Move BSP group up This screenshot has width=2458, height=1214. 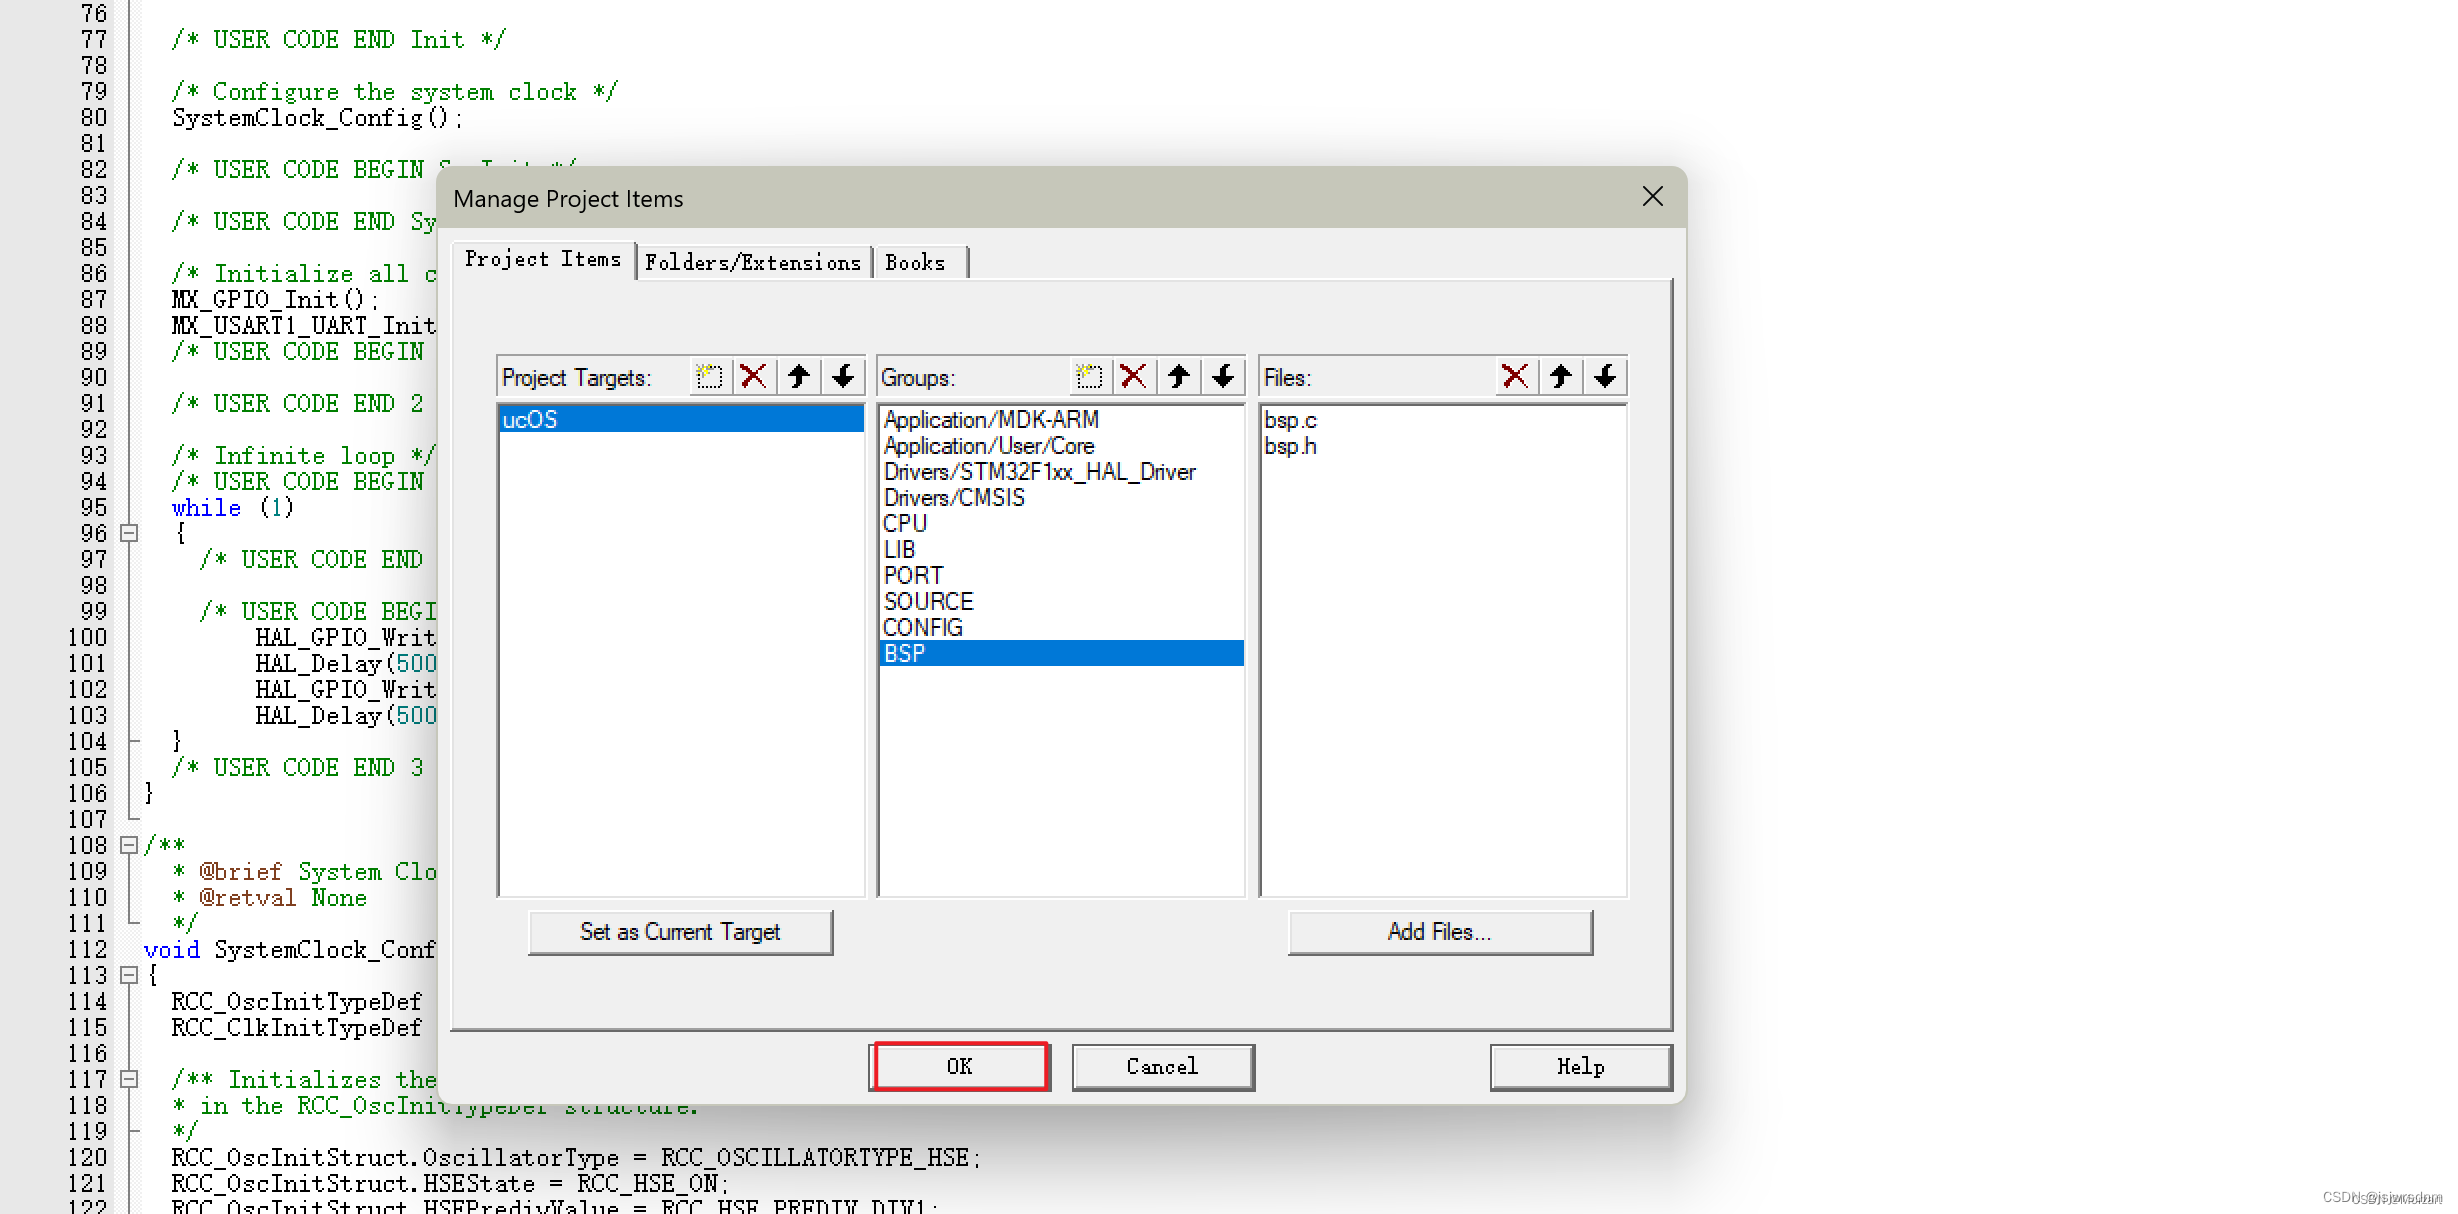1178,377
